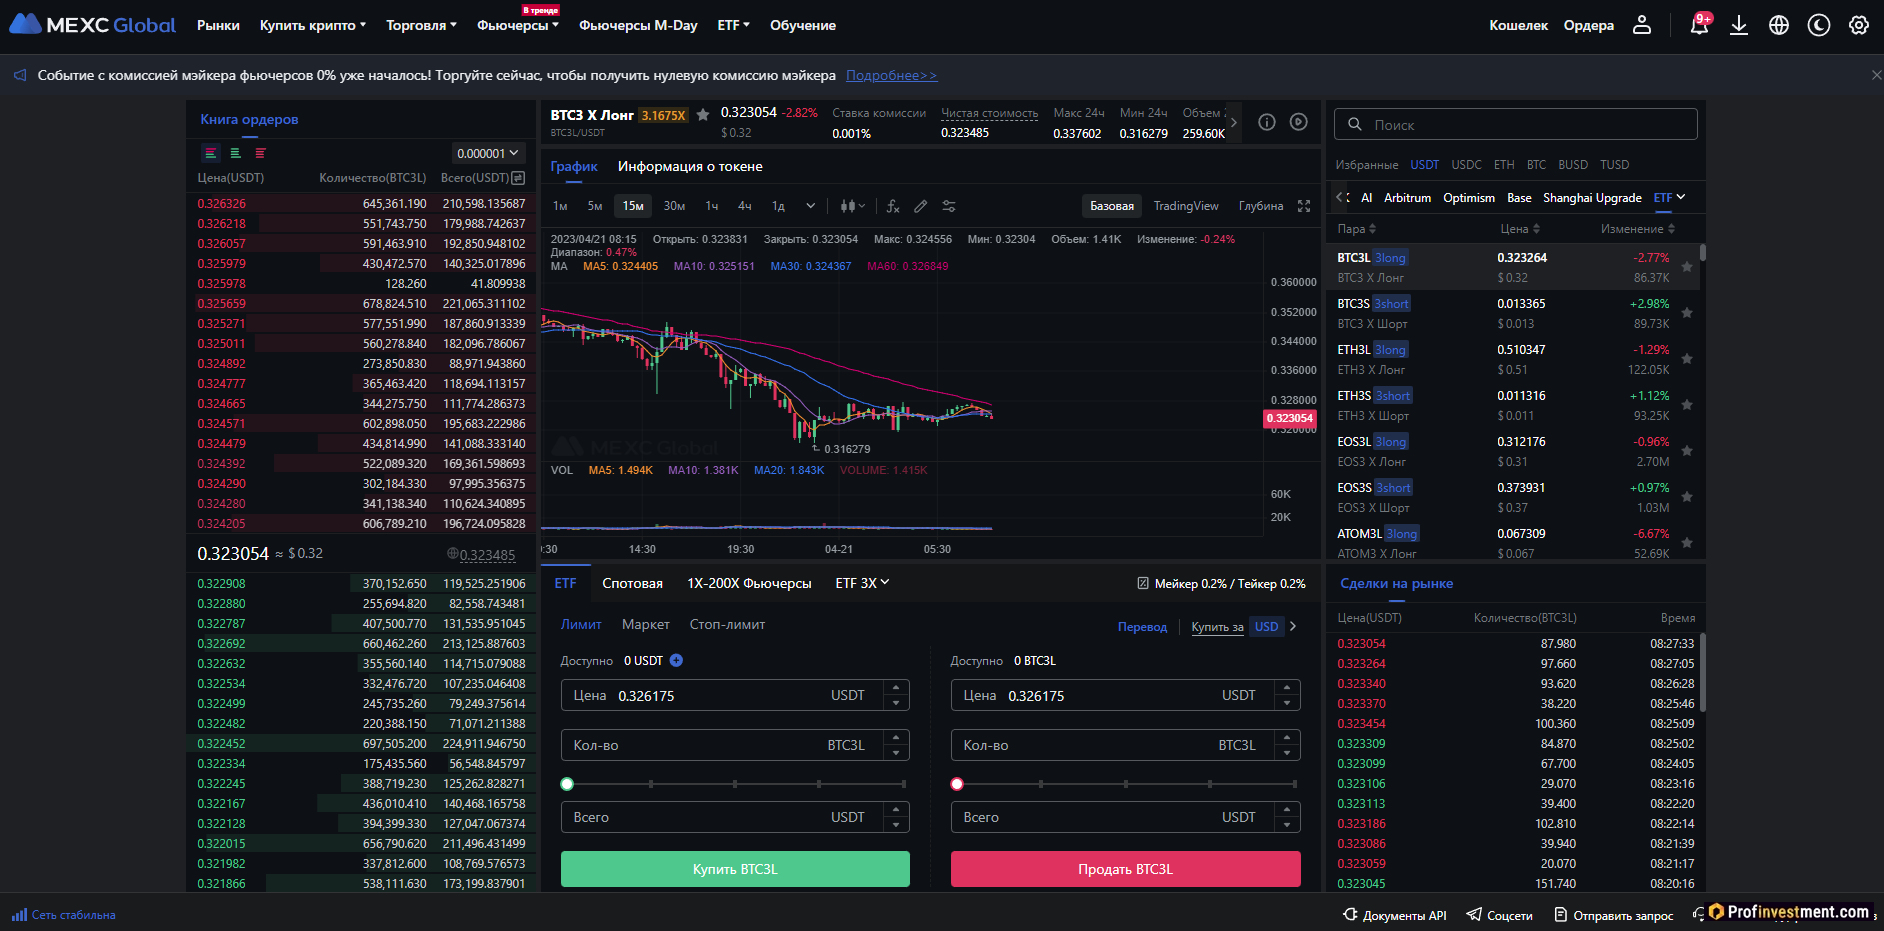Show both bids and asks order book view
Image resolution: width=1884 pixels, height=931 pixels.
click(211, 153)
